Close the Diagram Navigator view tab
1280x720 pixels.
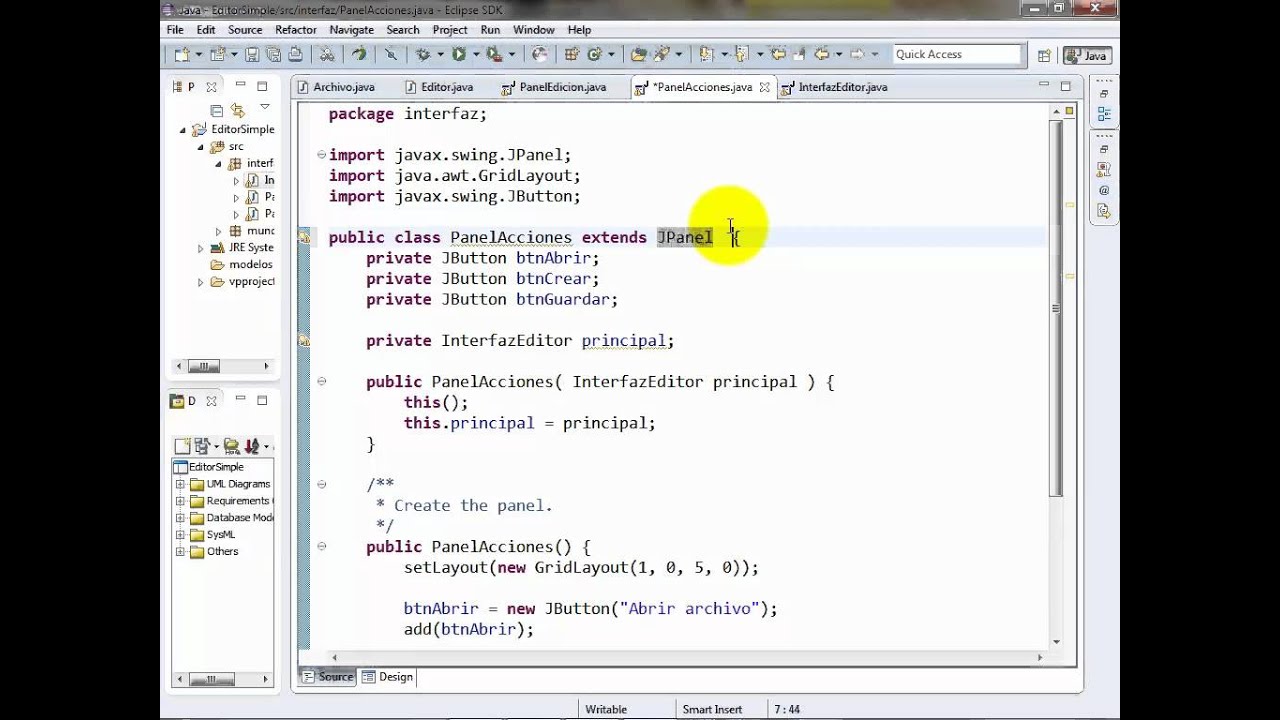click(211, 401)
